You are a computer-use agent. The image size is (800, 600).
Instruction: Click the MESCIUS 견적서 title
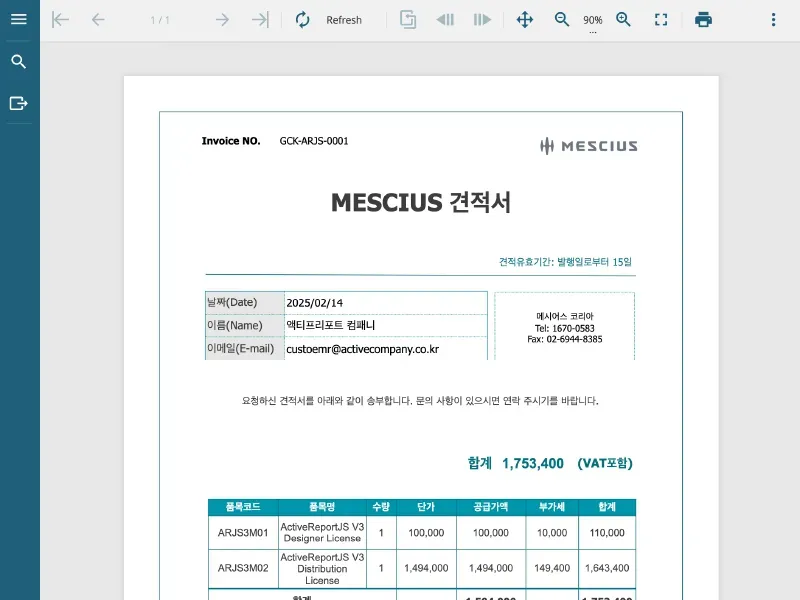[421, 202]
